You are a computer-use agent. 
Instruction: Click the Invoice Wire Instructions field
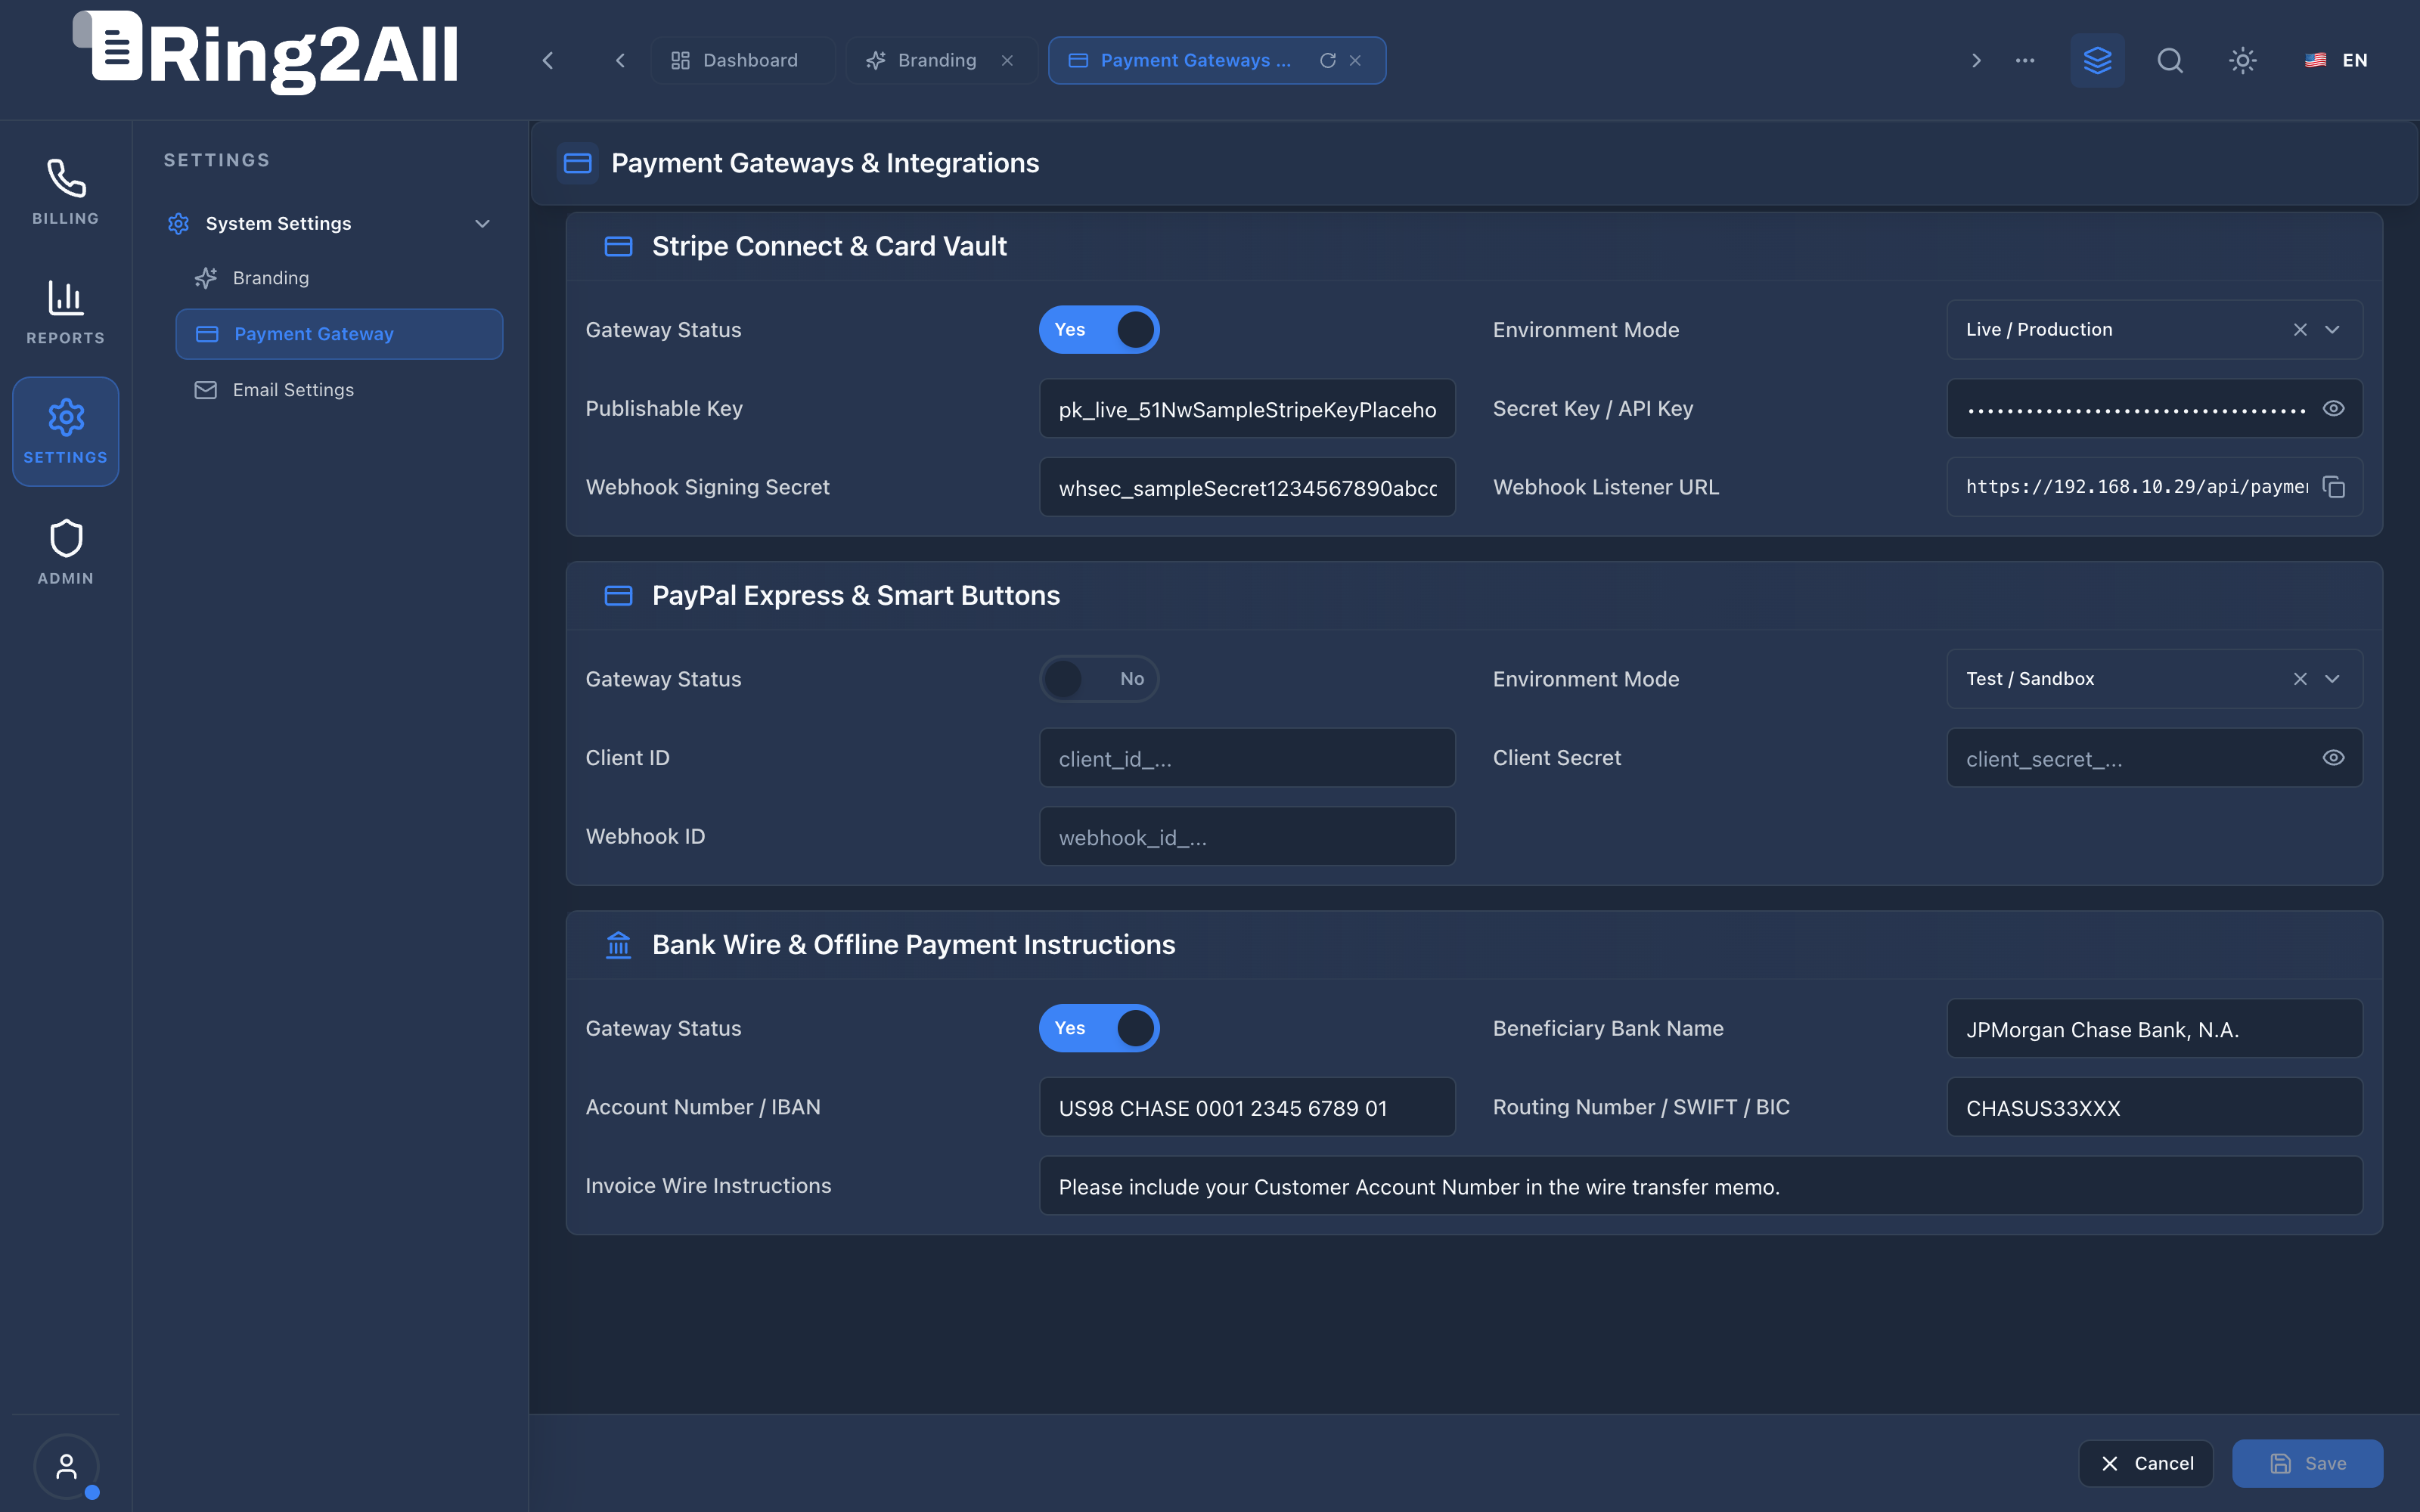click(1701, 1186)
